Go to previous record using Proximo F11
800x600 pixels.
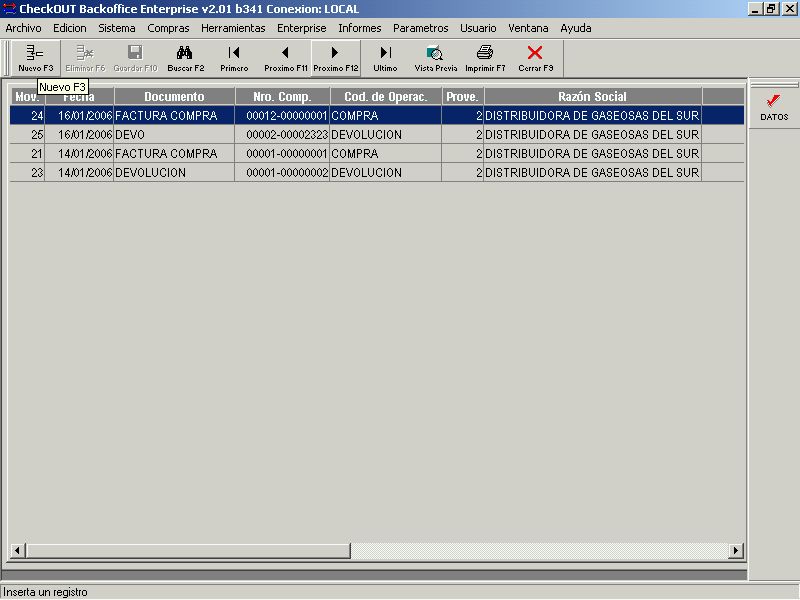(x=286, y=58)
